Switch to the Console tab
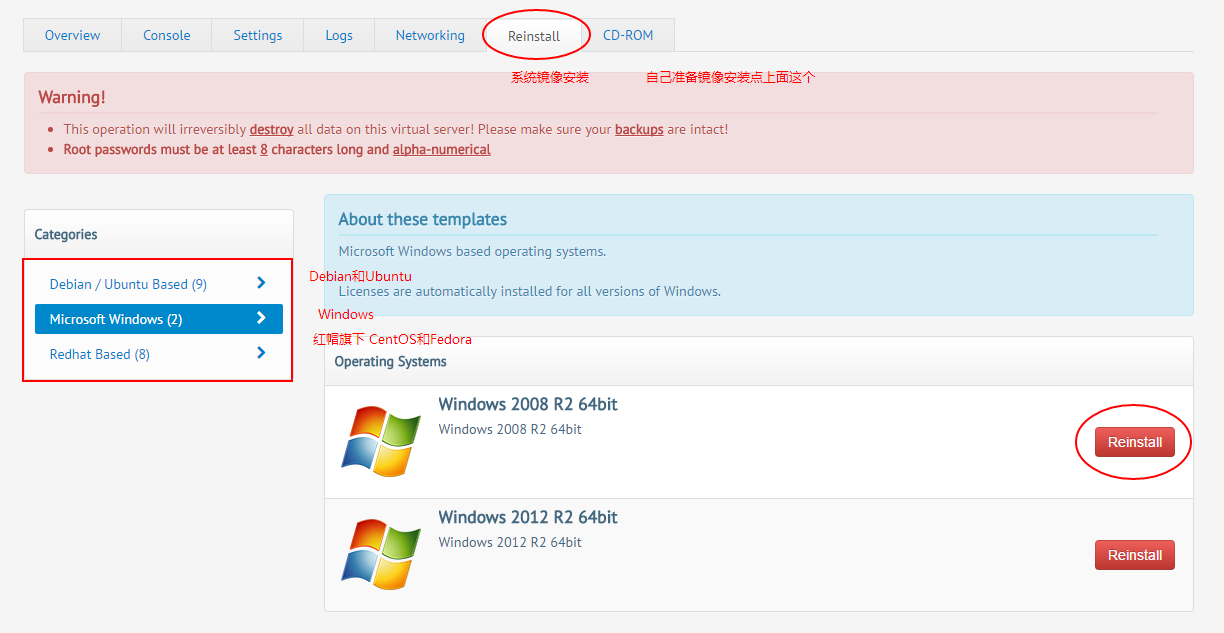The height and width of the screenshot is (633, 1224). point(166,35)
